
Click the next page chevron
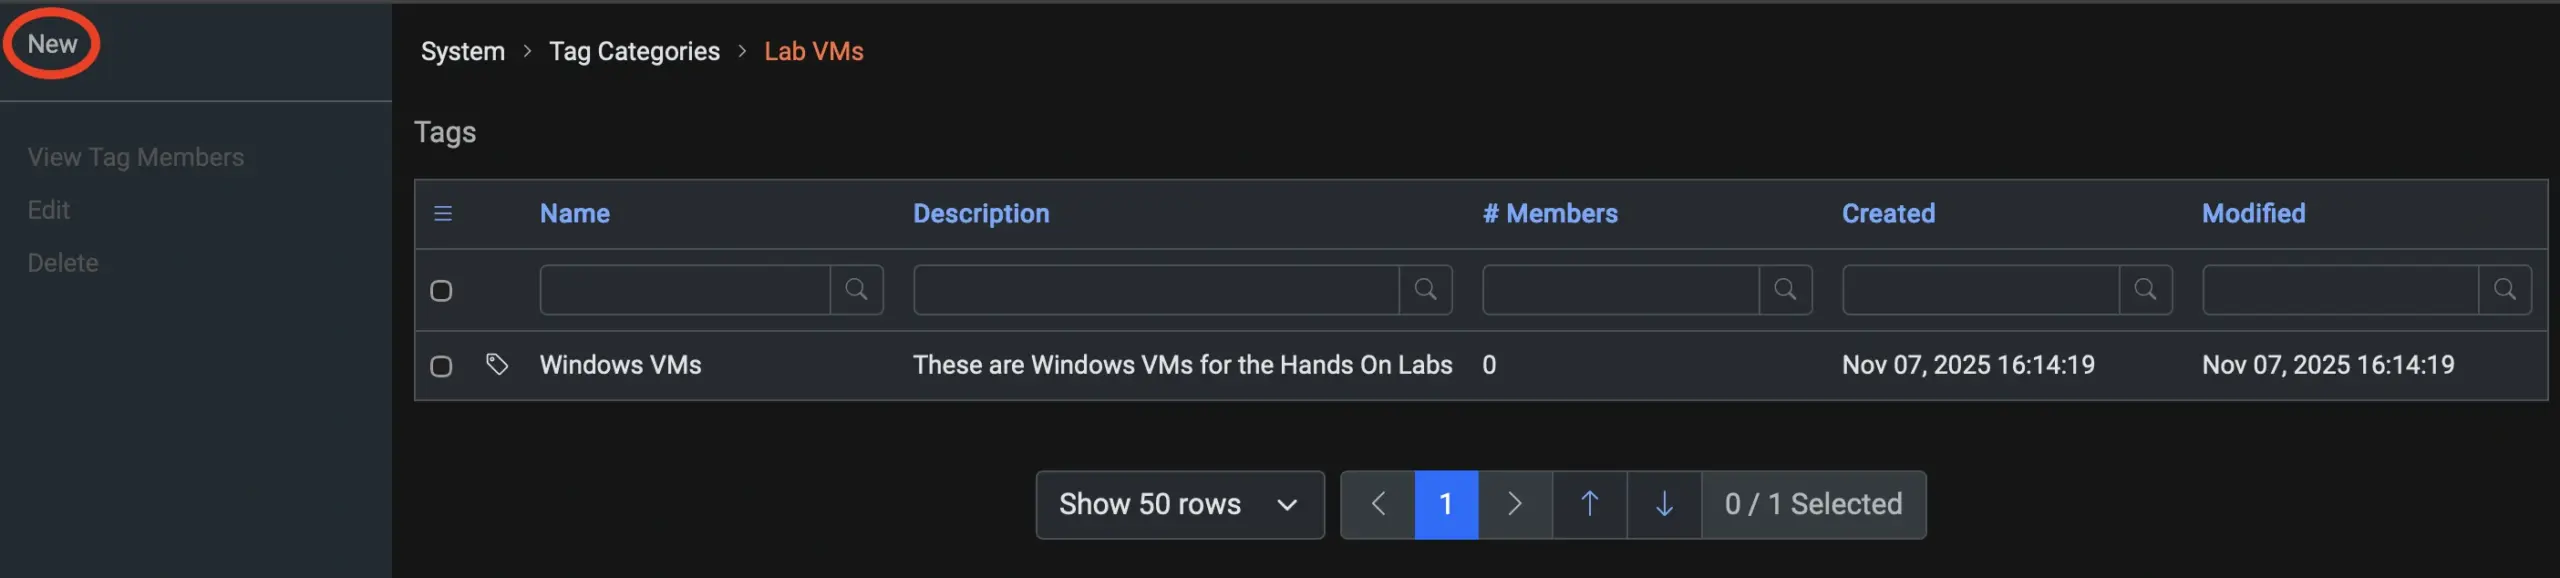1514,504
